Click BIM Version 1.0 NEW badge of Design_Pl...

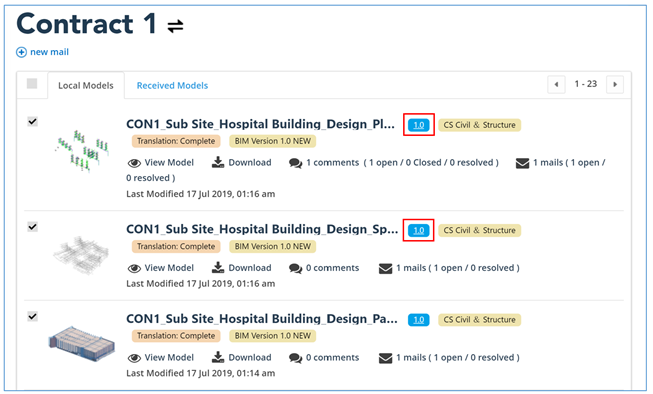point(273,141)
